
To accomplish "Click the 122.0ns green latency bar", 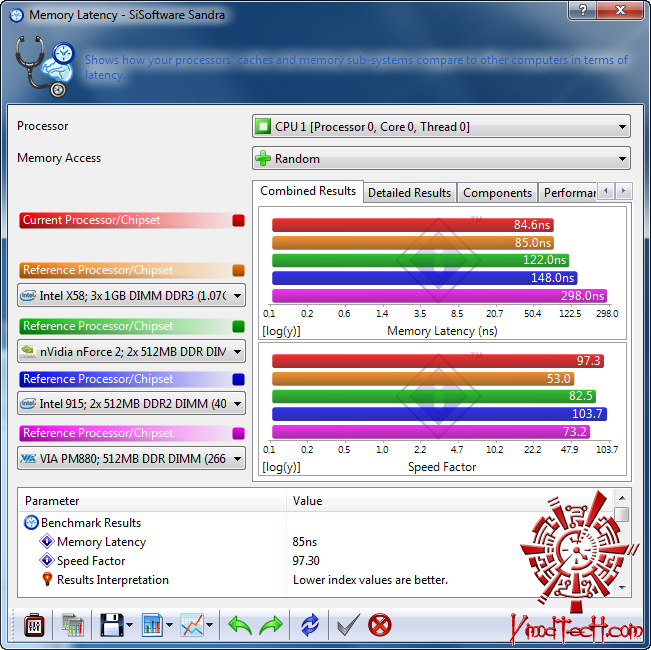I will click(420, 260).
